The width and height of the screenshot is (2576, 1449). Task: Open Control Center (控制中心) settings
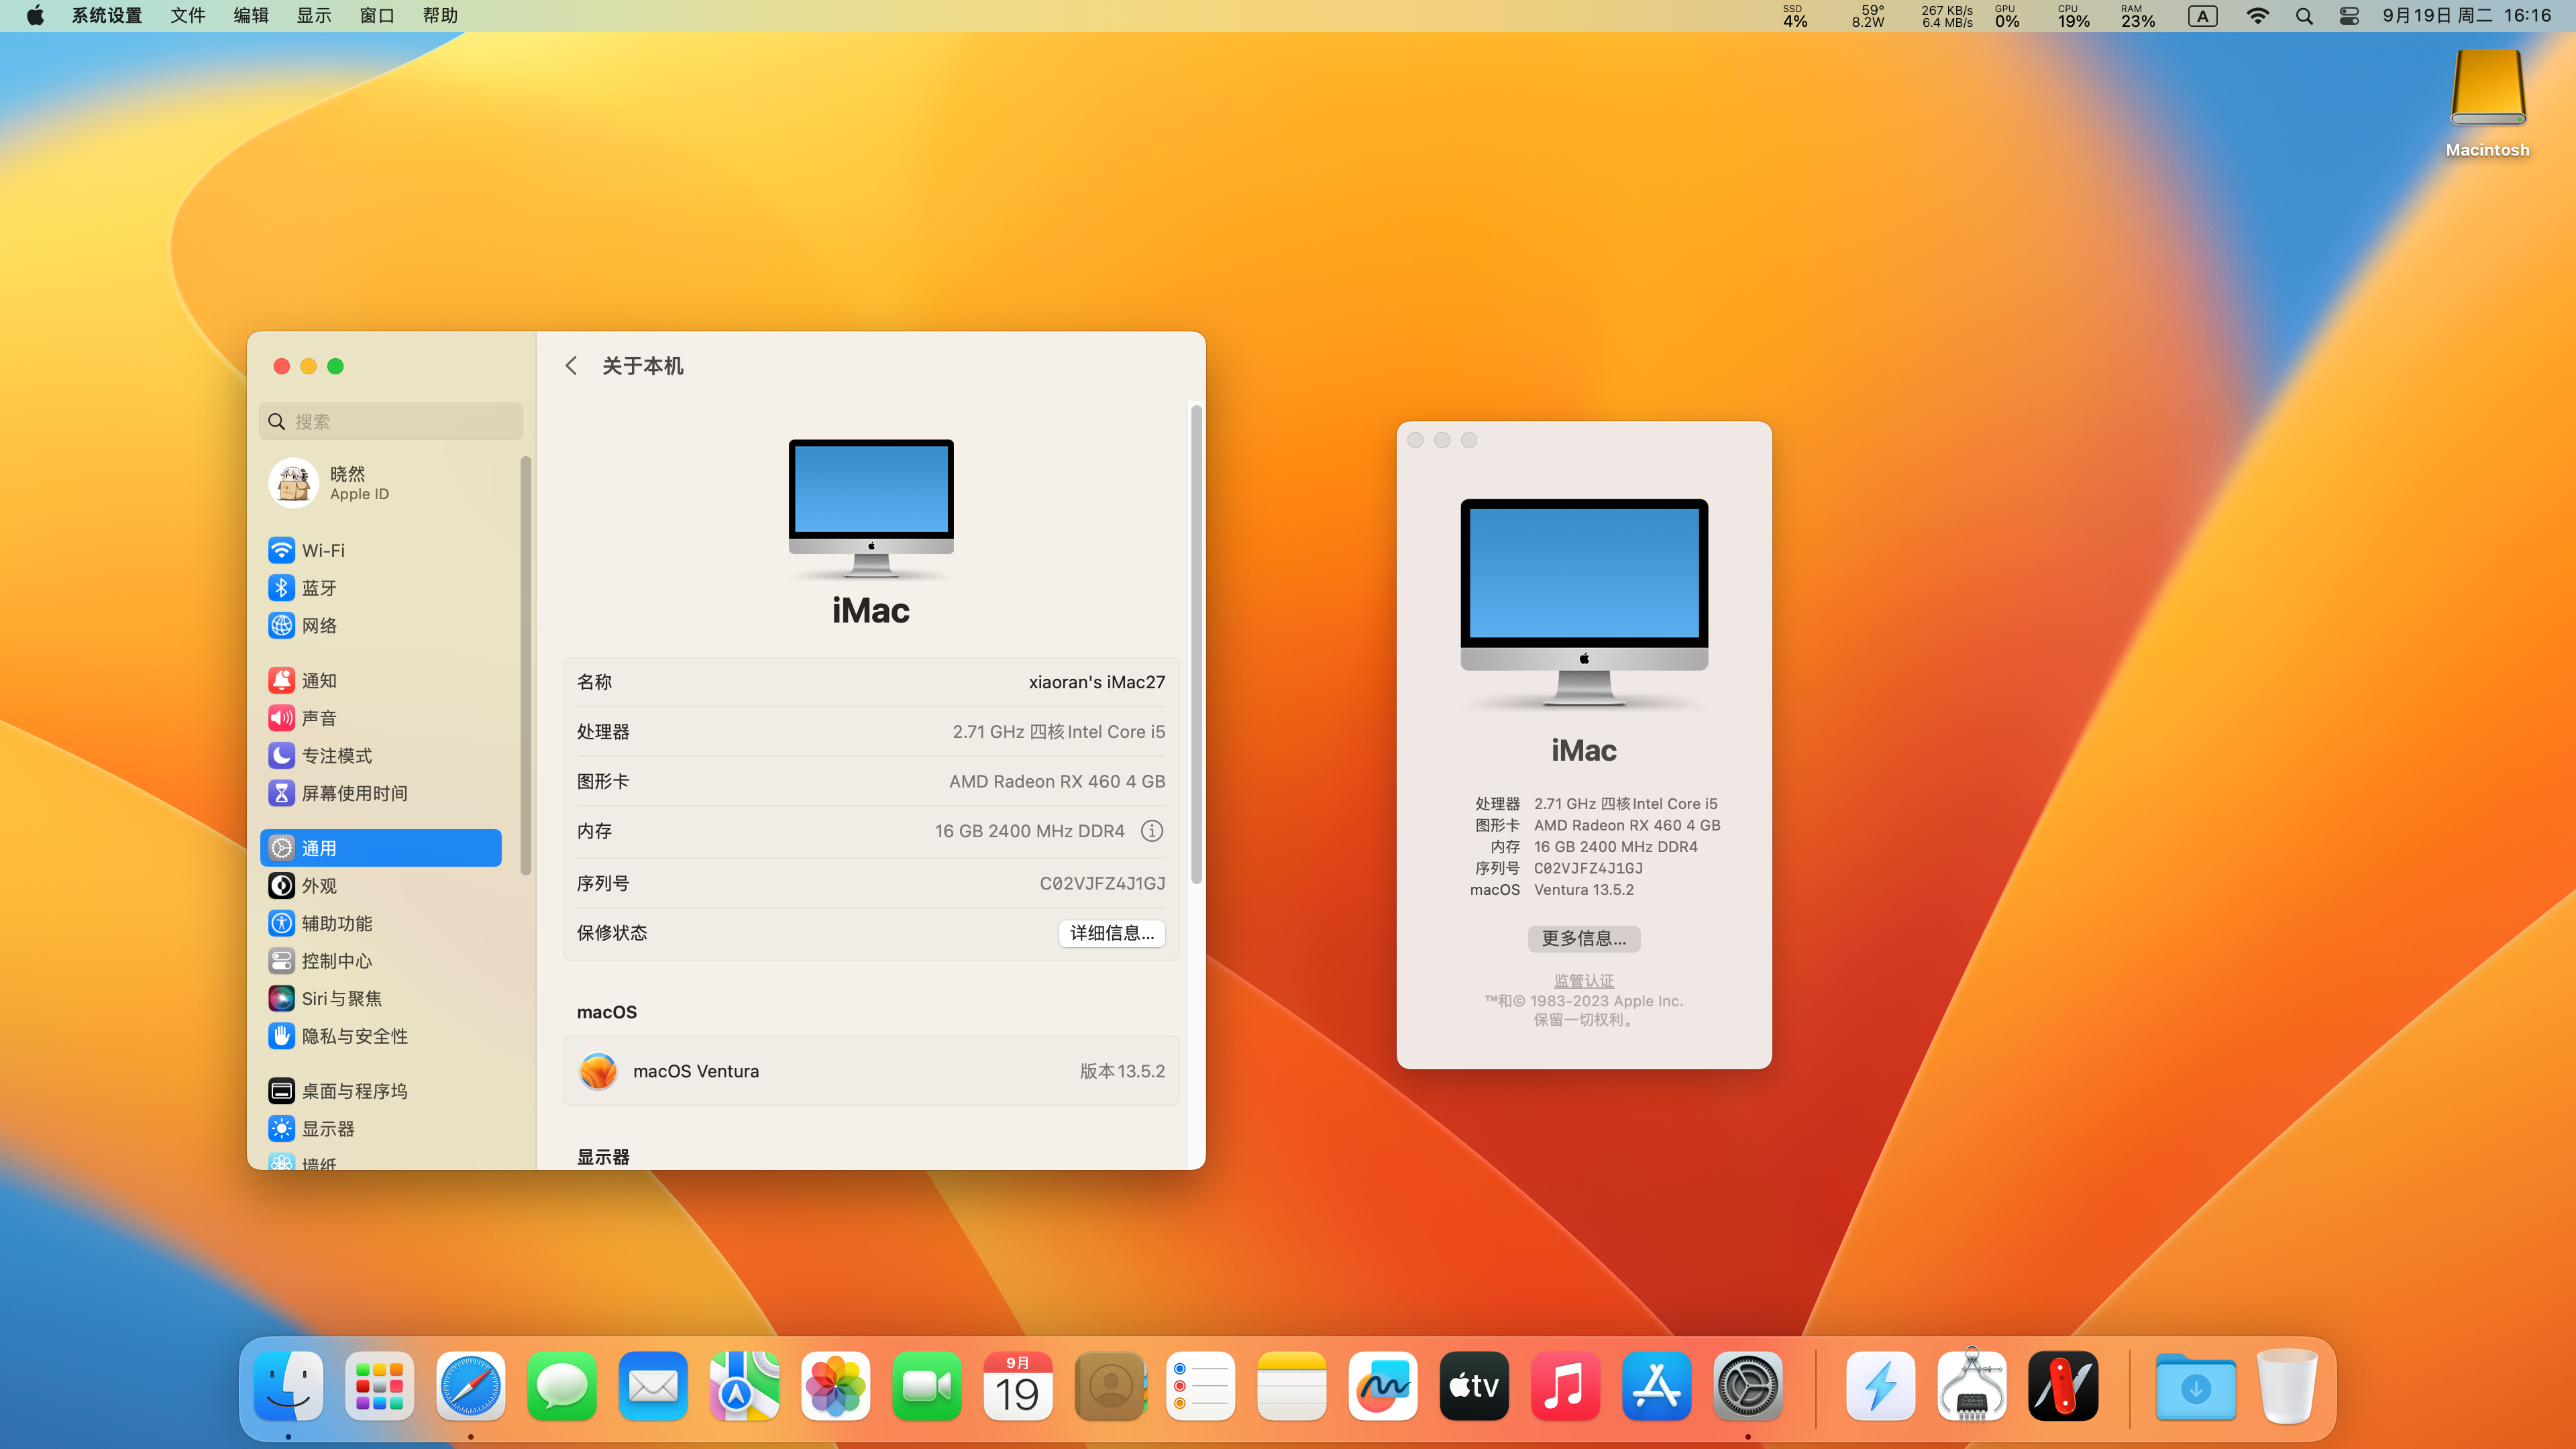coord(336,961)
